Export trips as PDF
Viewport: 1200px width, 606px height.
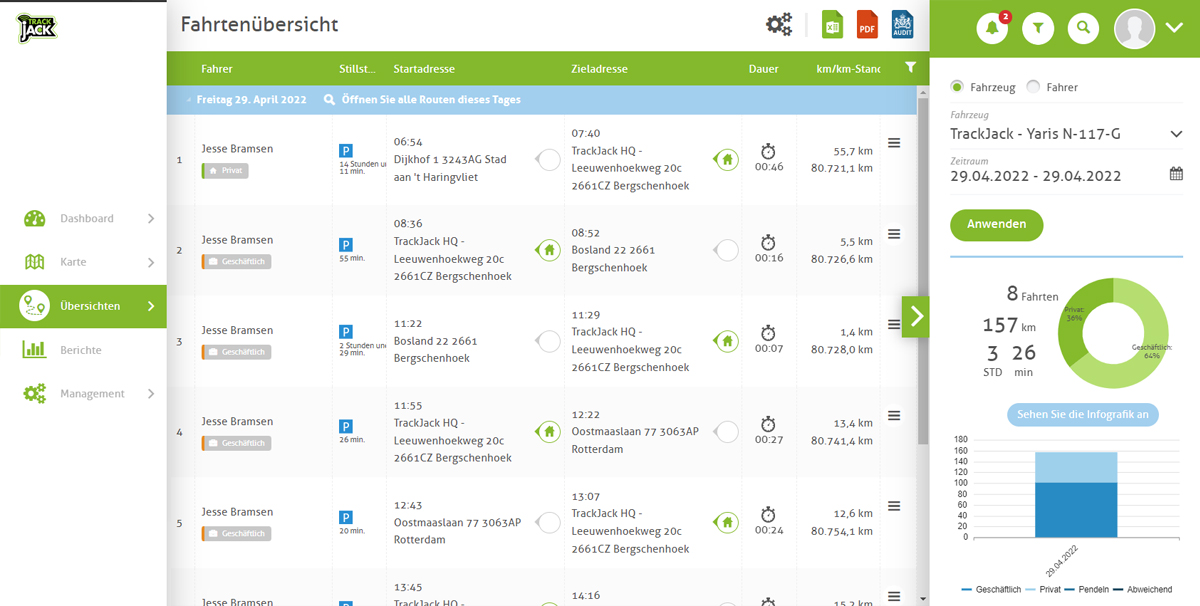867,25
